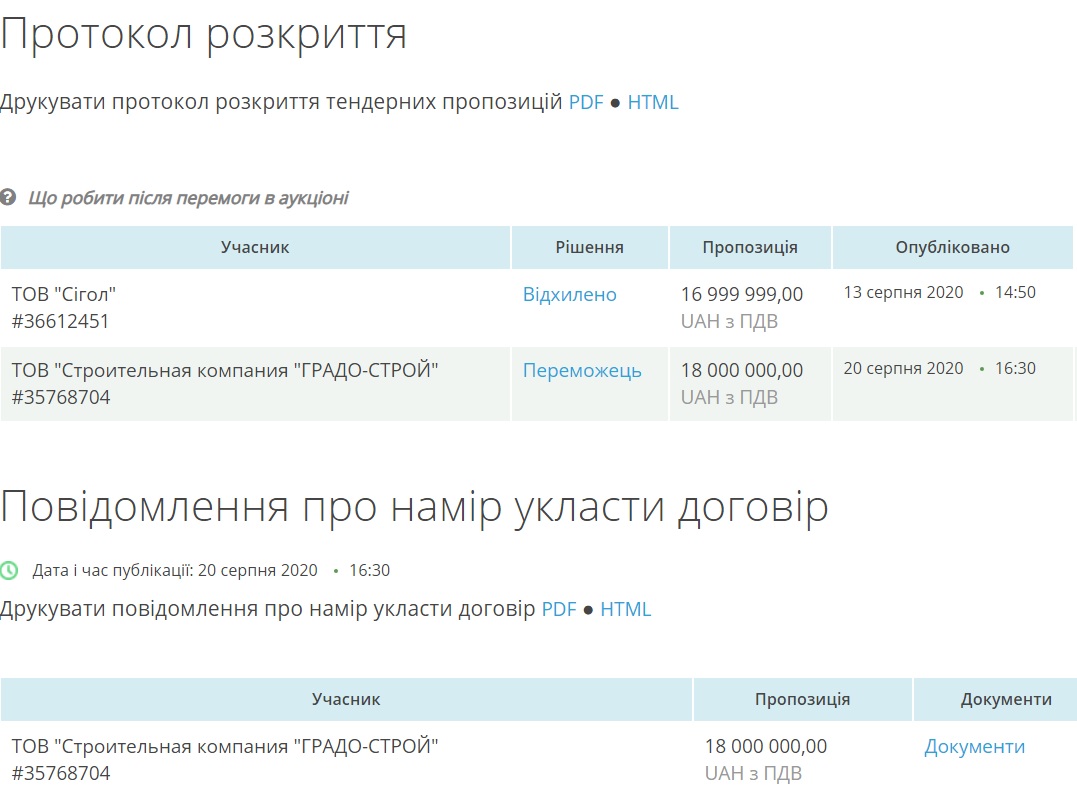Select 20 серпня 2020 in the Опубліковано column
Screen dimensions: 1077x793
click(903, 369)
